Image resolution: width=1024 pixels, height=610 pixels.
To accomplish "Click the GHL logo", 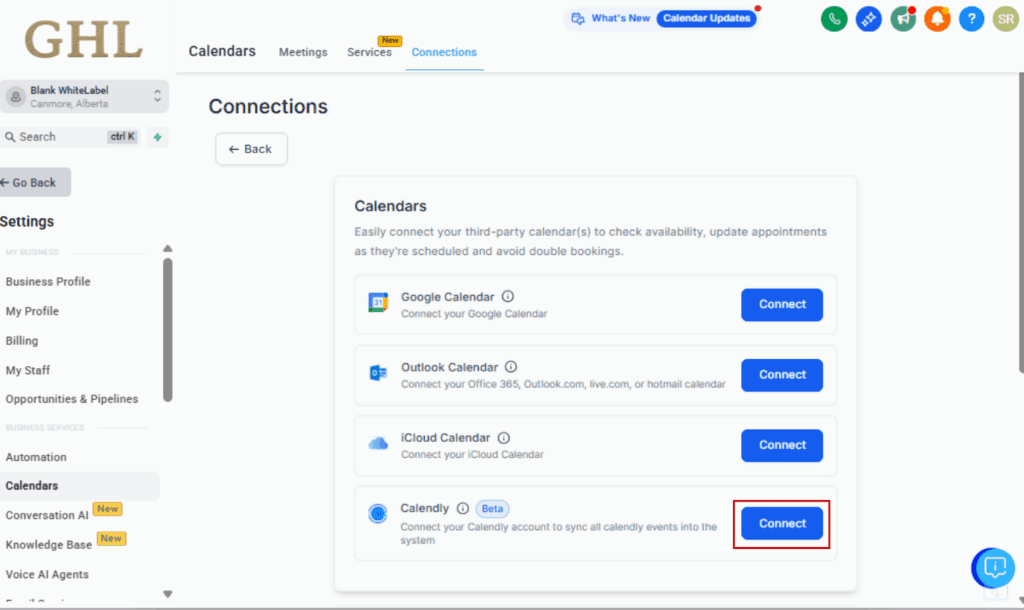I will coord(84,39).
